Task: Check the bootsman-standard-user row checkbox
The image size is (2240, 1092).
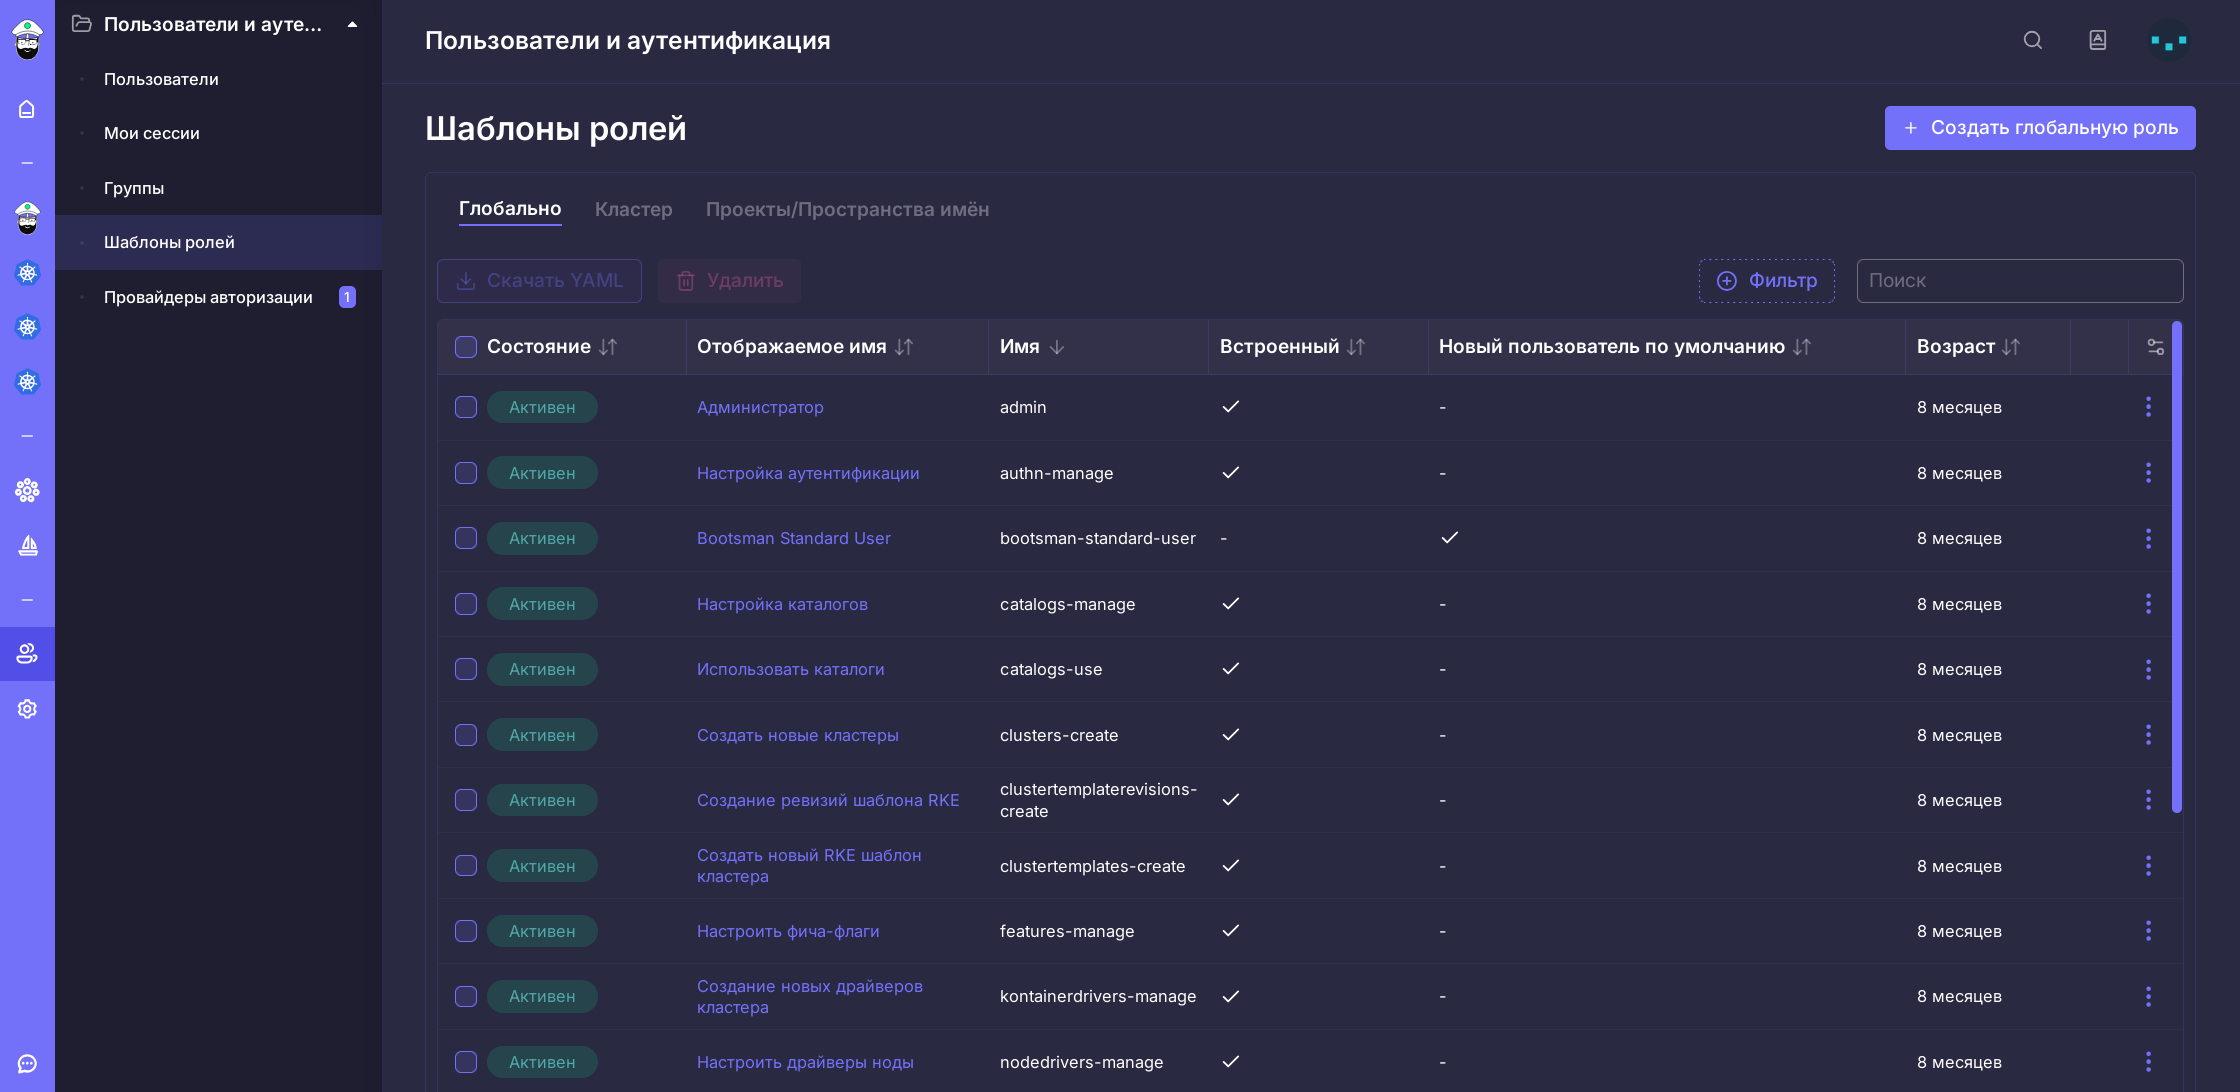Action: click(466, 538)
